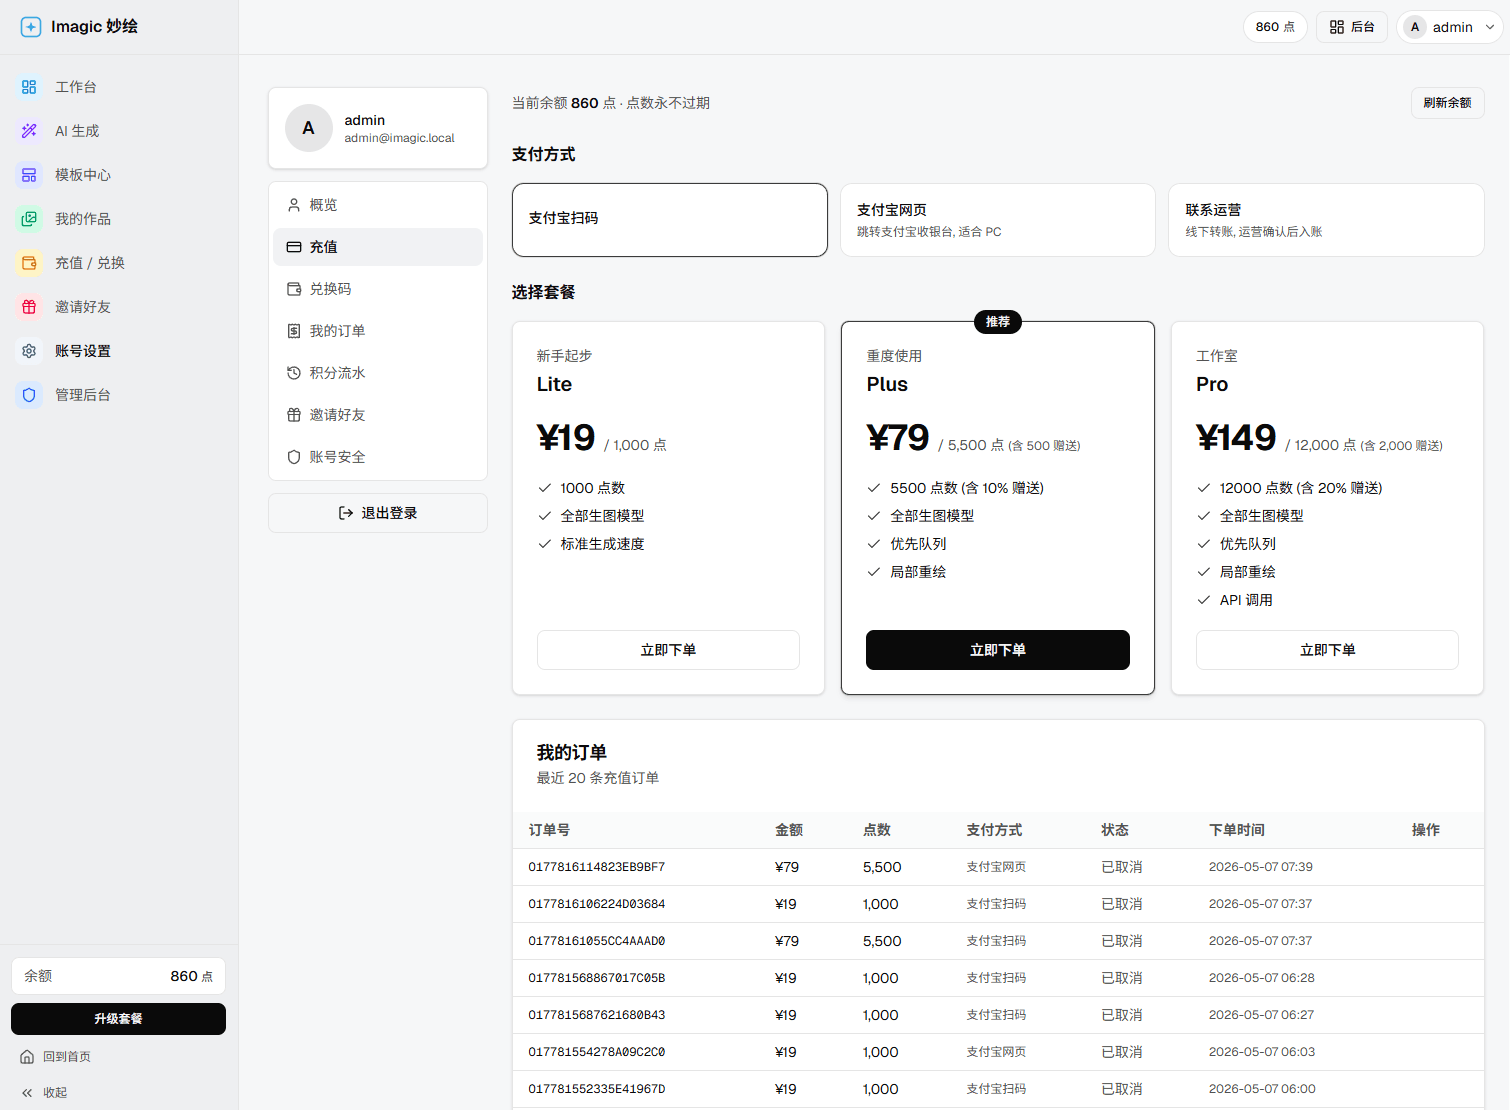The image size is (1510, 1110).
Task: Click 立即下单 for Lite plan
Action: [x=668, y=650]
